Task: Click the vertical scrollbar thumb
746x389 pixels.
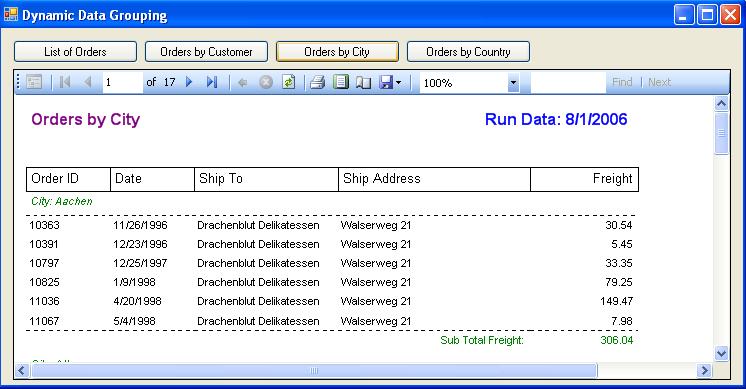Action: (x=721, y=134)
